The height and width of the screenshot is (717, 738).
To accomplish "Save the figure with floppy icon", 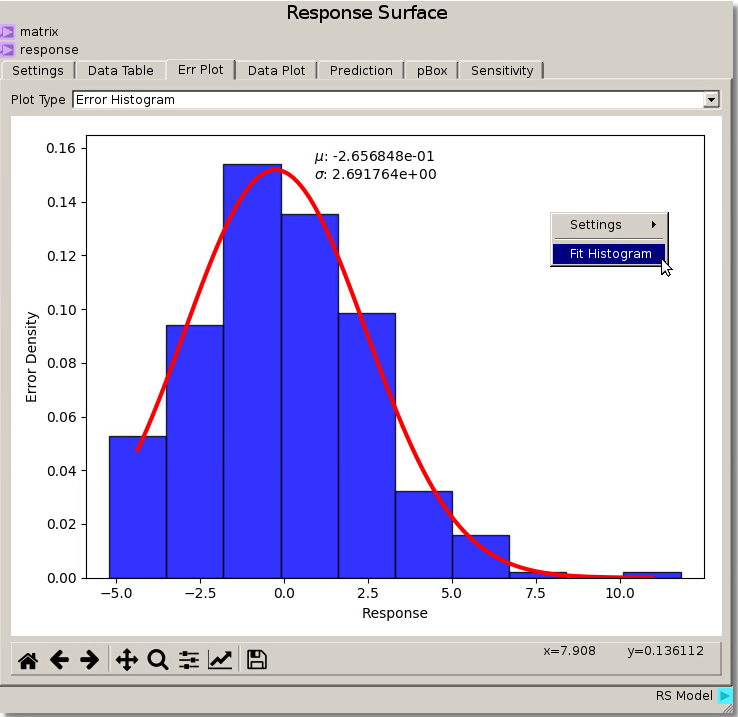I will pos(256,660).
